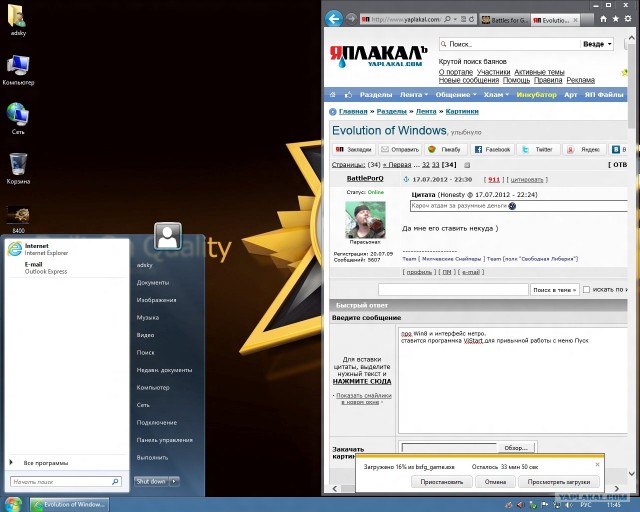
Task: Click the volume icon in system tray
Action: (x=569, y=505)
